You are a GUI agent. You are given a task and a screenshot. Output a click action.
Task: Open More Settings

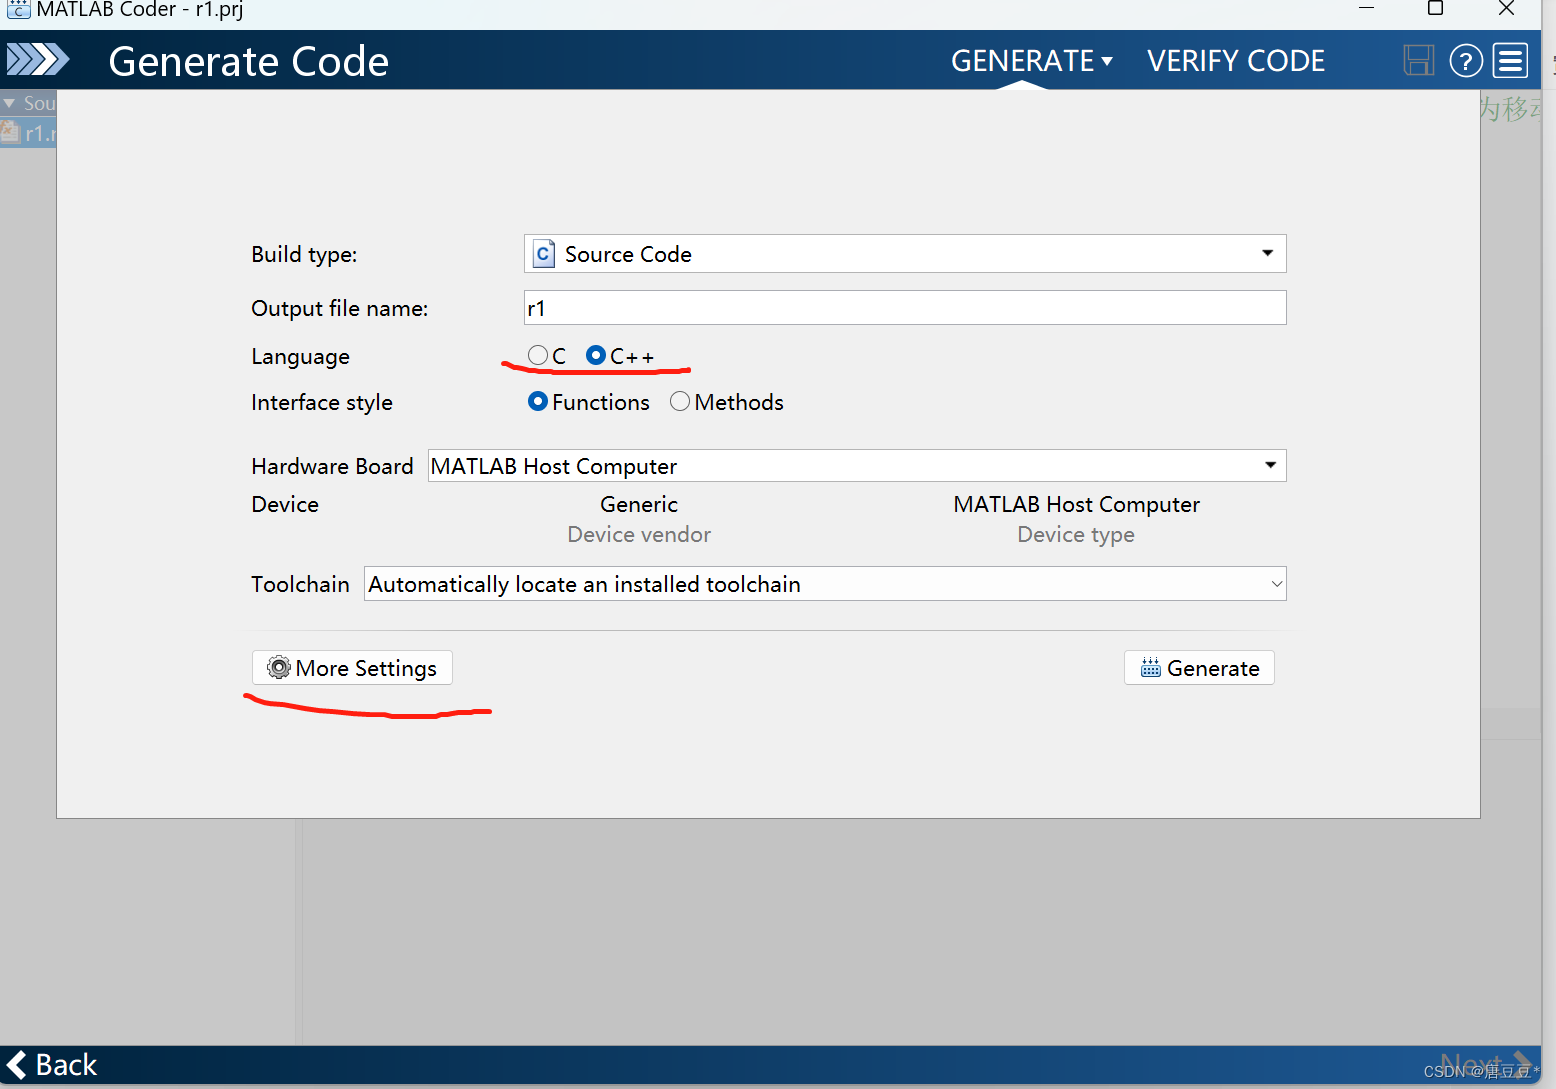352,668
